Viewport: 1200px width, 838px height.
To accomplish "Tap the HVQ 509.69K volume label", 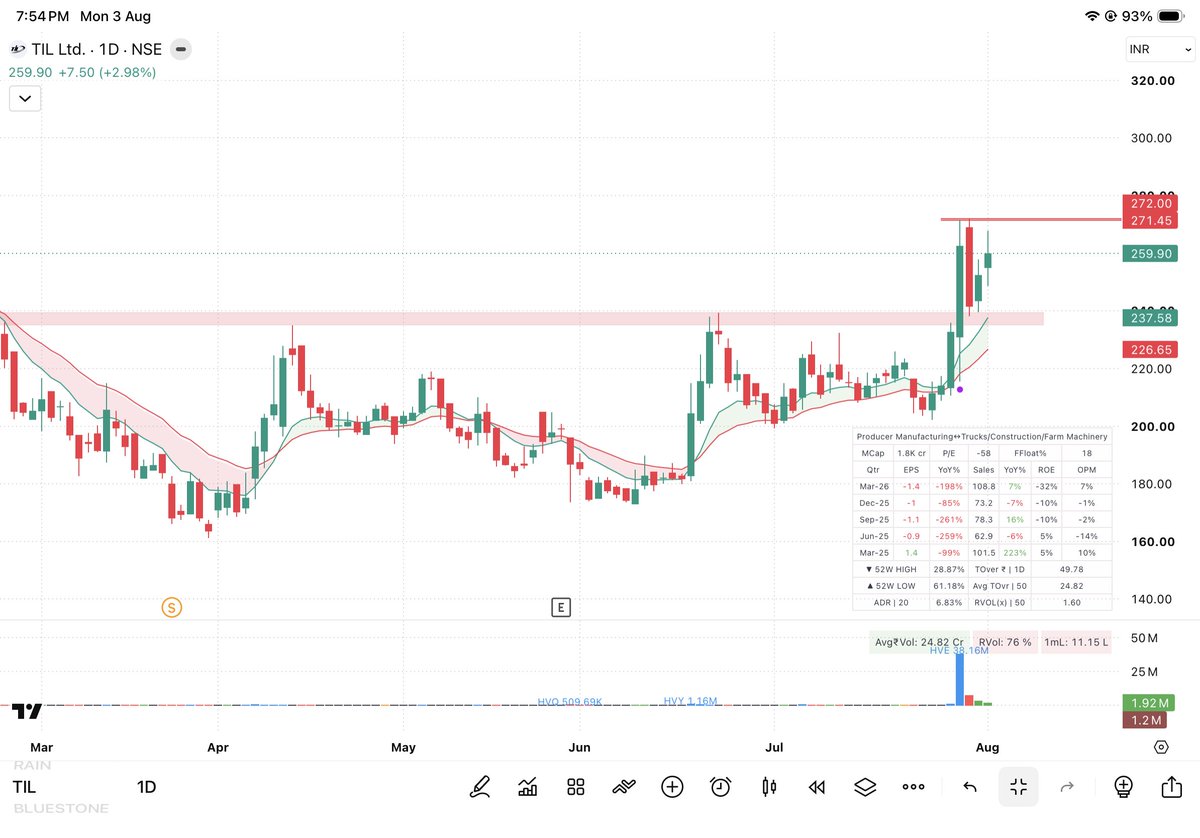I will click(x=570, y=702).
